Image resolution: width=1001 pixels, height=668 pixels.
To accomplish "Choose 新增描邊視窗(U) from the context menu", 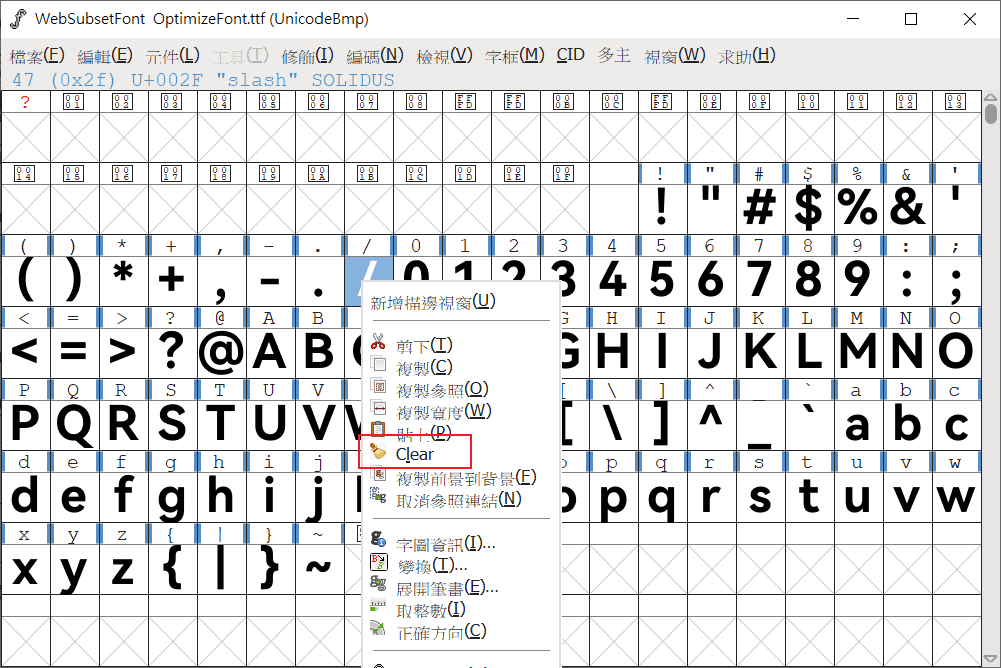I will 433,302.
